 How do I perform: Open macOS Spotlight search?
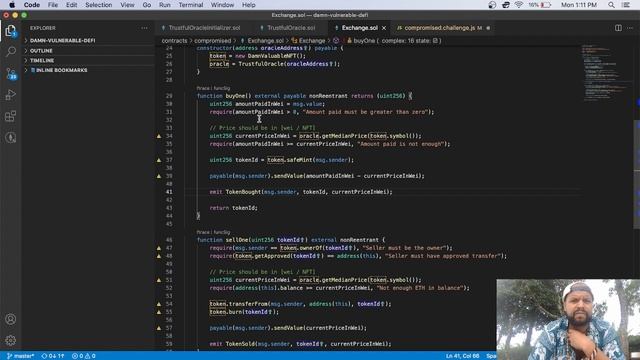(611, 5)
